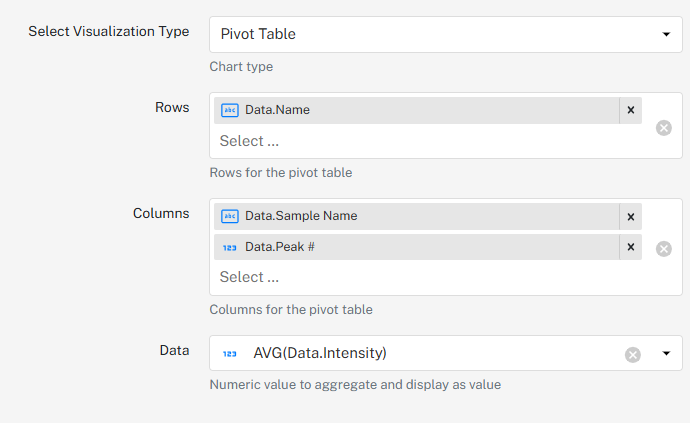The width and height of the screenshot is (690, 423).
Task: Open the AVG(Data.Intensity) Data dropdown
Action: click(445, 353)
